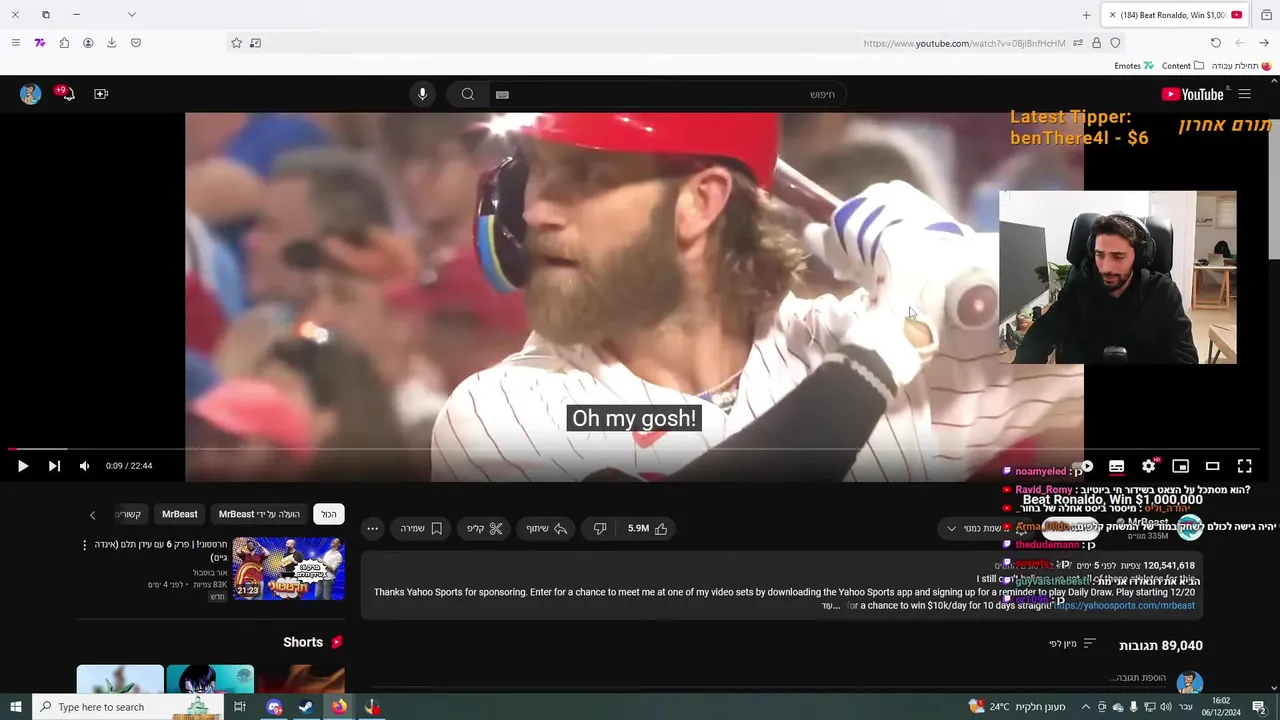Open the browser extensions puzzle icon
This screenshot has height=720, width=1280.
[x=64, y=43]
